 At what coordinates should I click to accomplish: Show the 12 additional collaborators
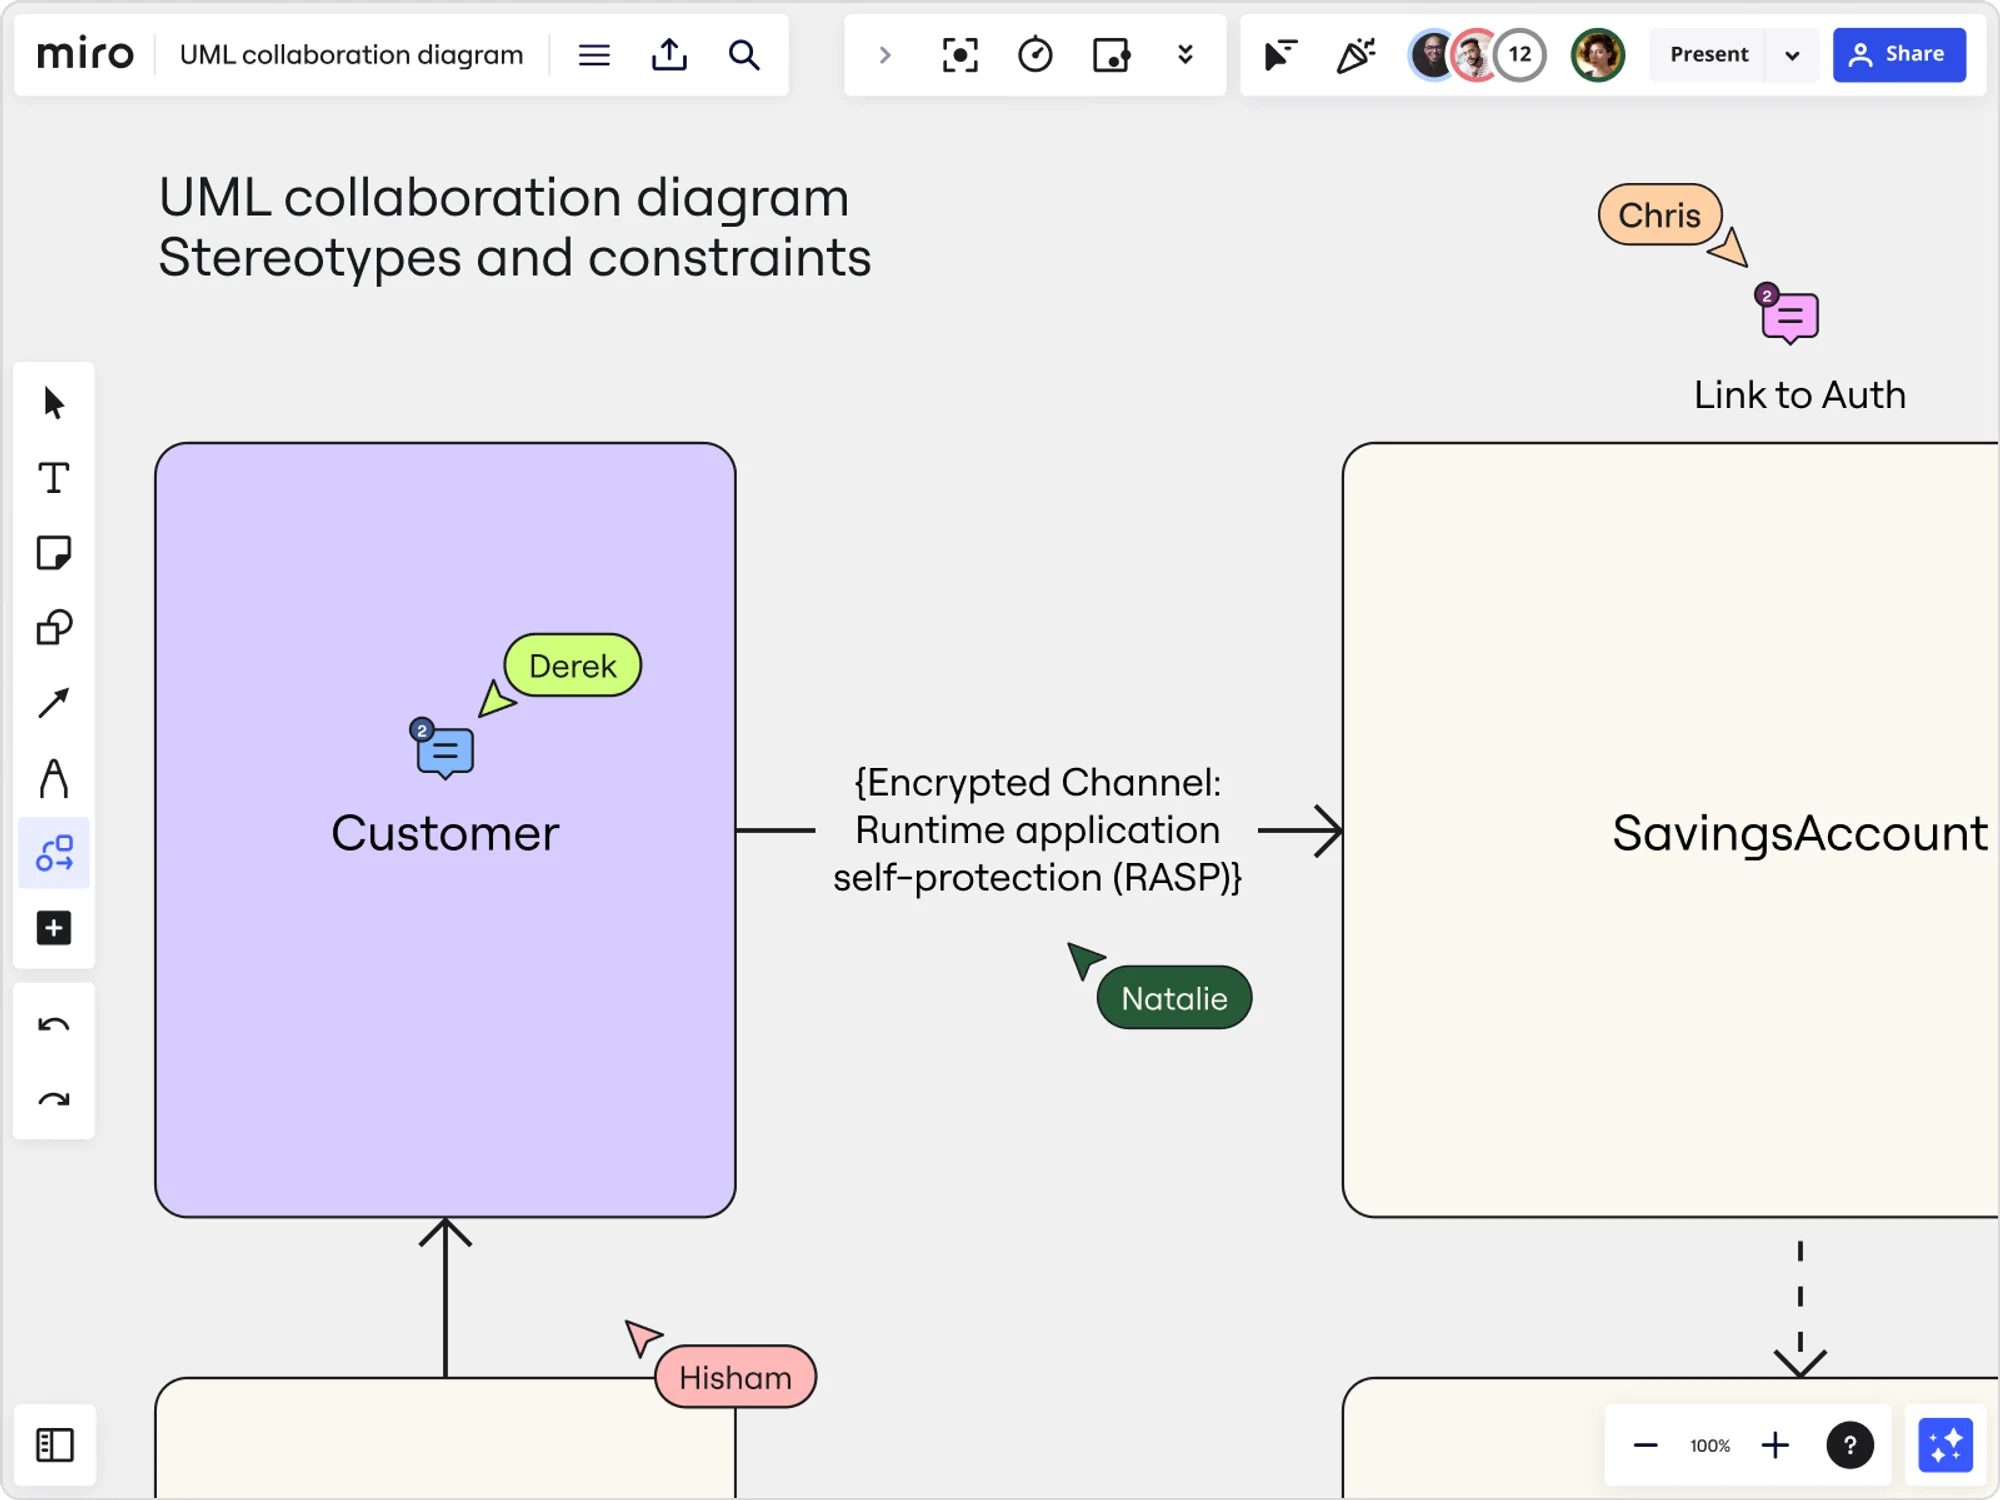pyautogui.click(x=1520, y=54)
